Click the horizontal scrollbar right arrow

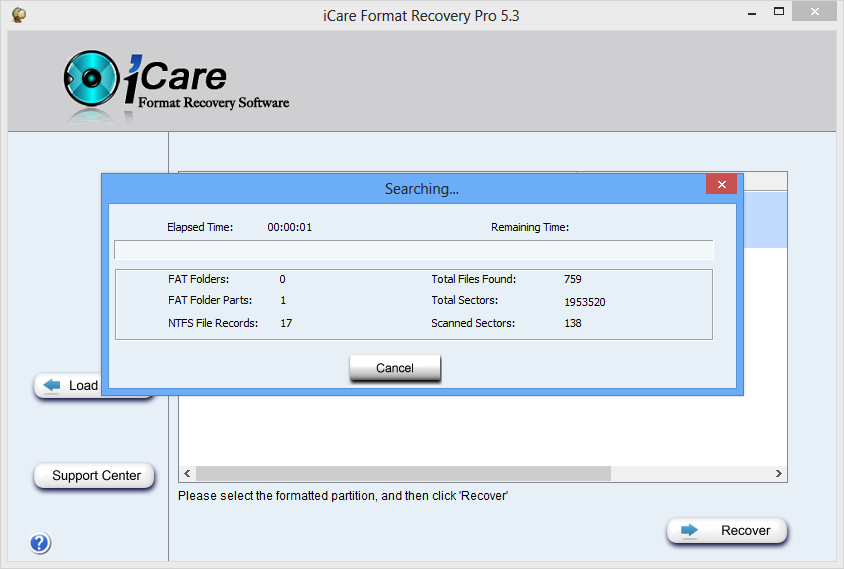point(778,474)
